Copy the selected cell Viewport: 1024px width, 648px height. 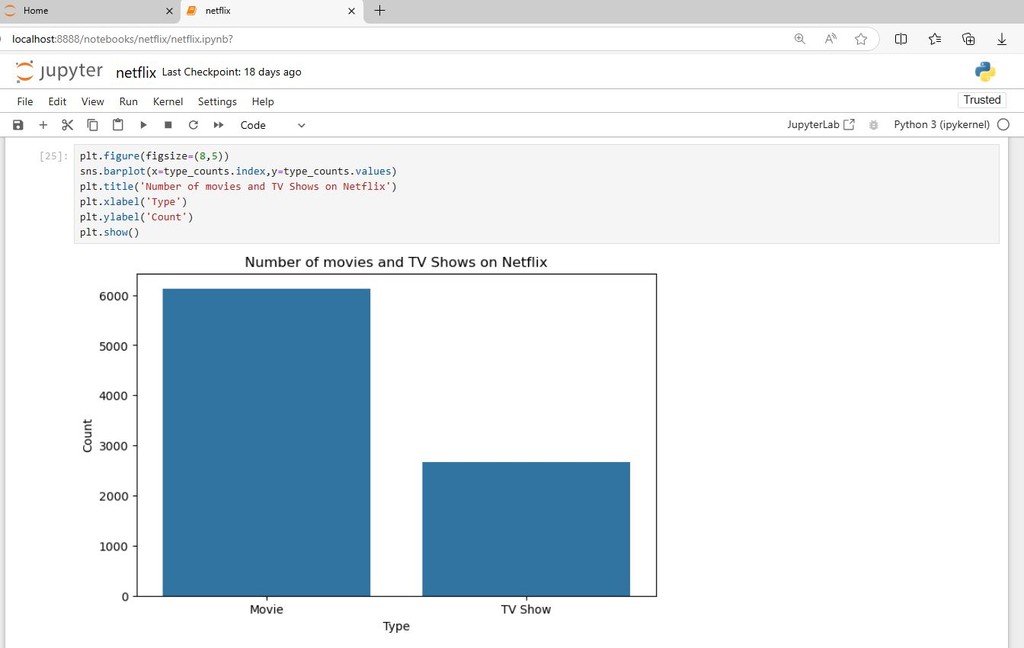93,125
